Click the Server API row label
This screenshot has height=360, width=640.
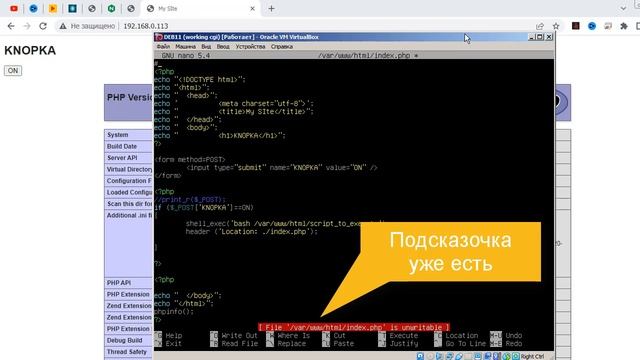coord(122,158)
